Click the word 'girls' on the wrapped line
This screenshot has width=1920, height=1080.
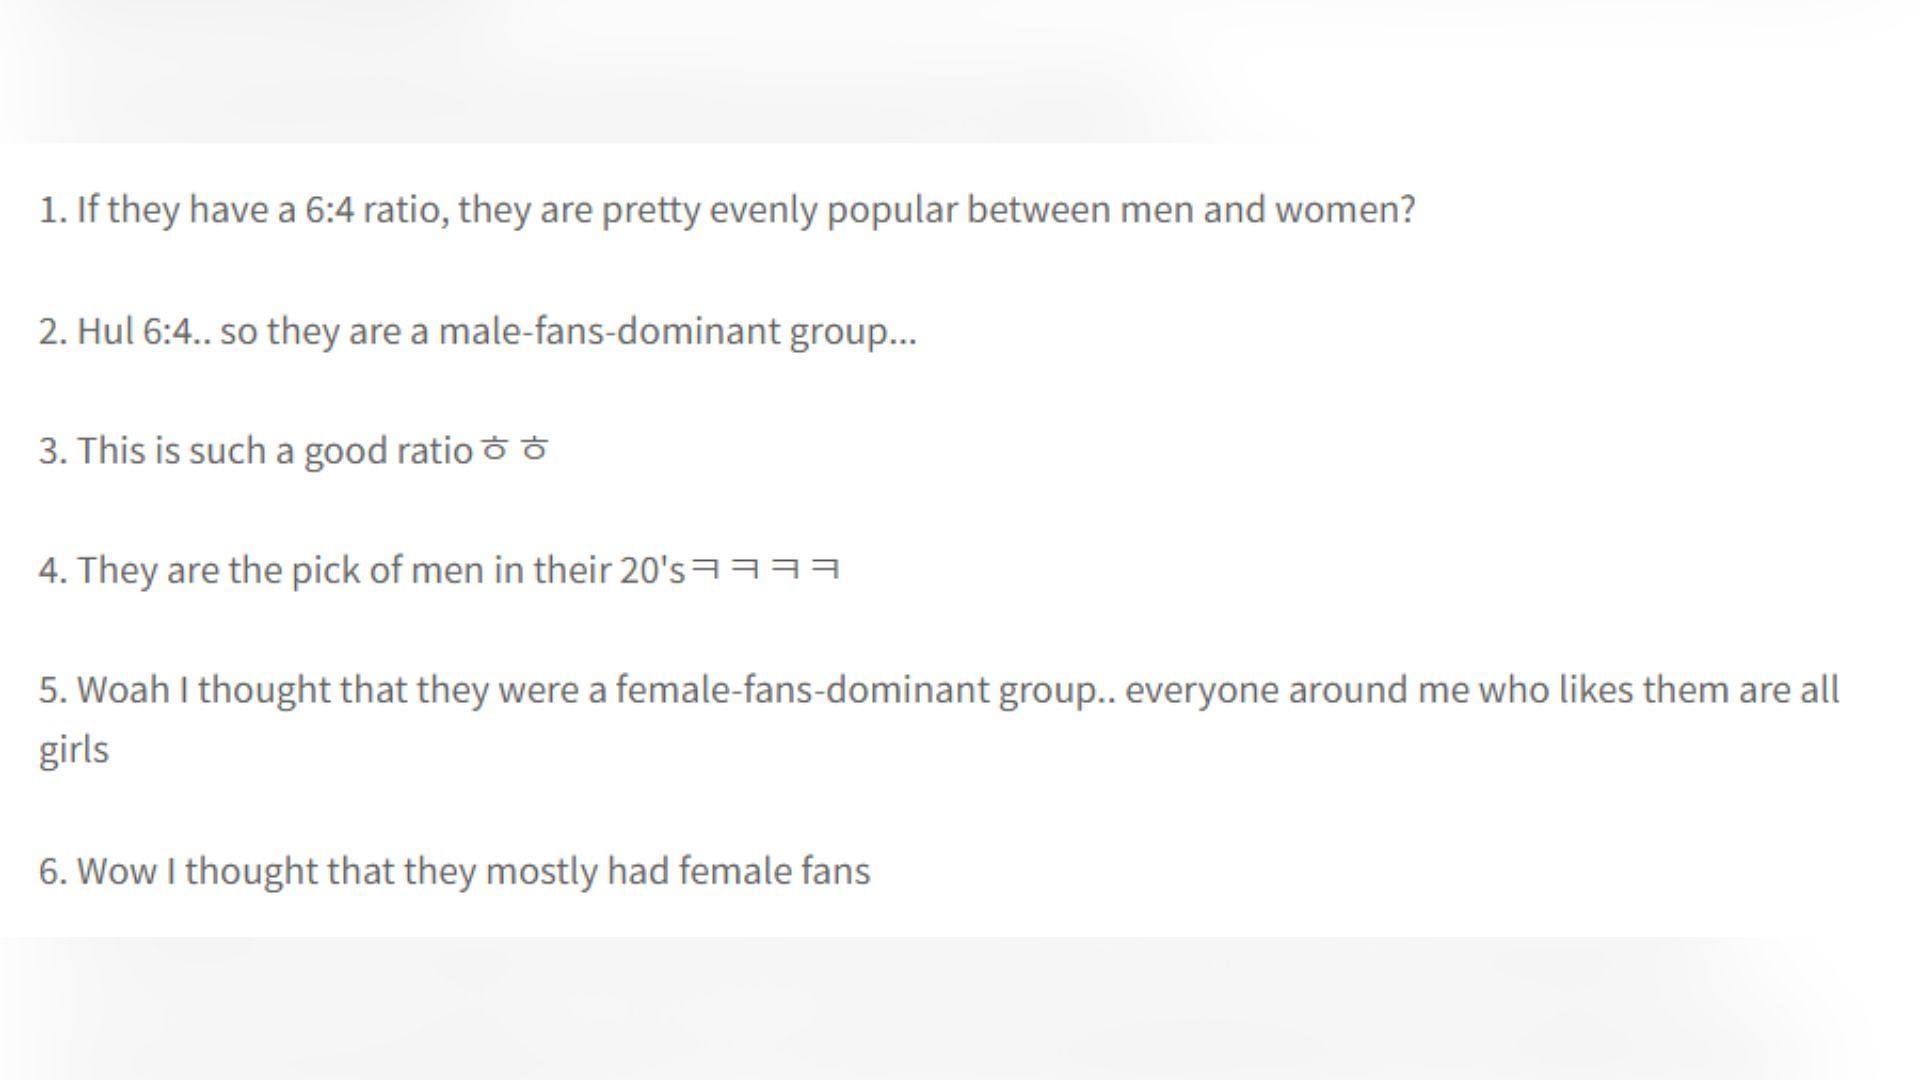(73, 750)
